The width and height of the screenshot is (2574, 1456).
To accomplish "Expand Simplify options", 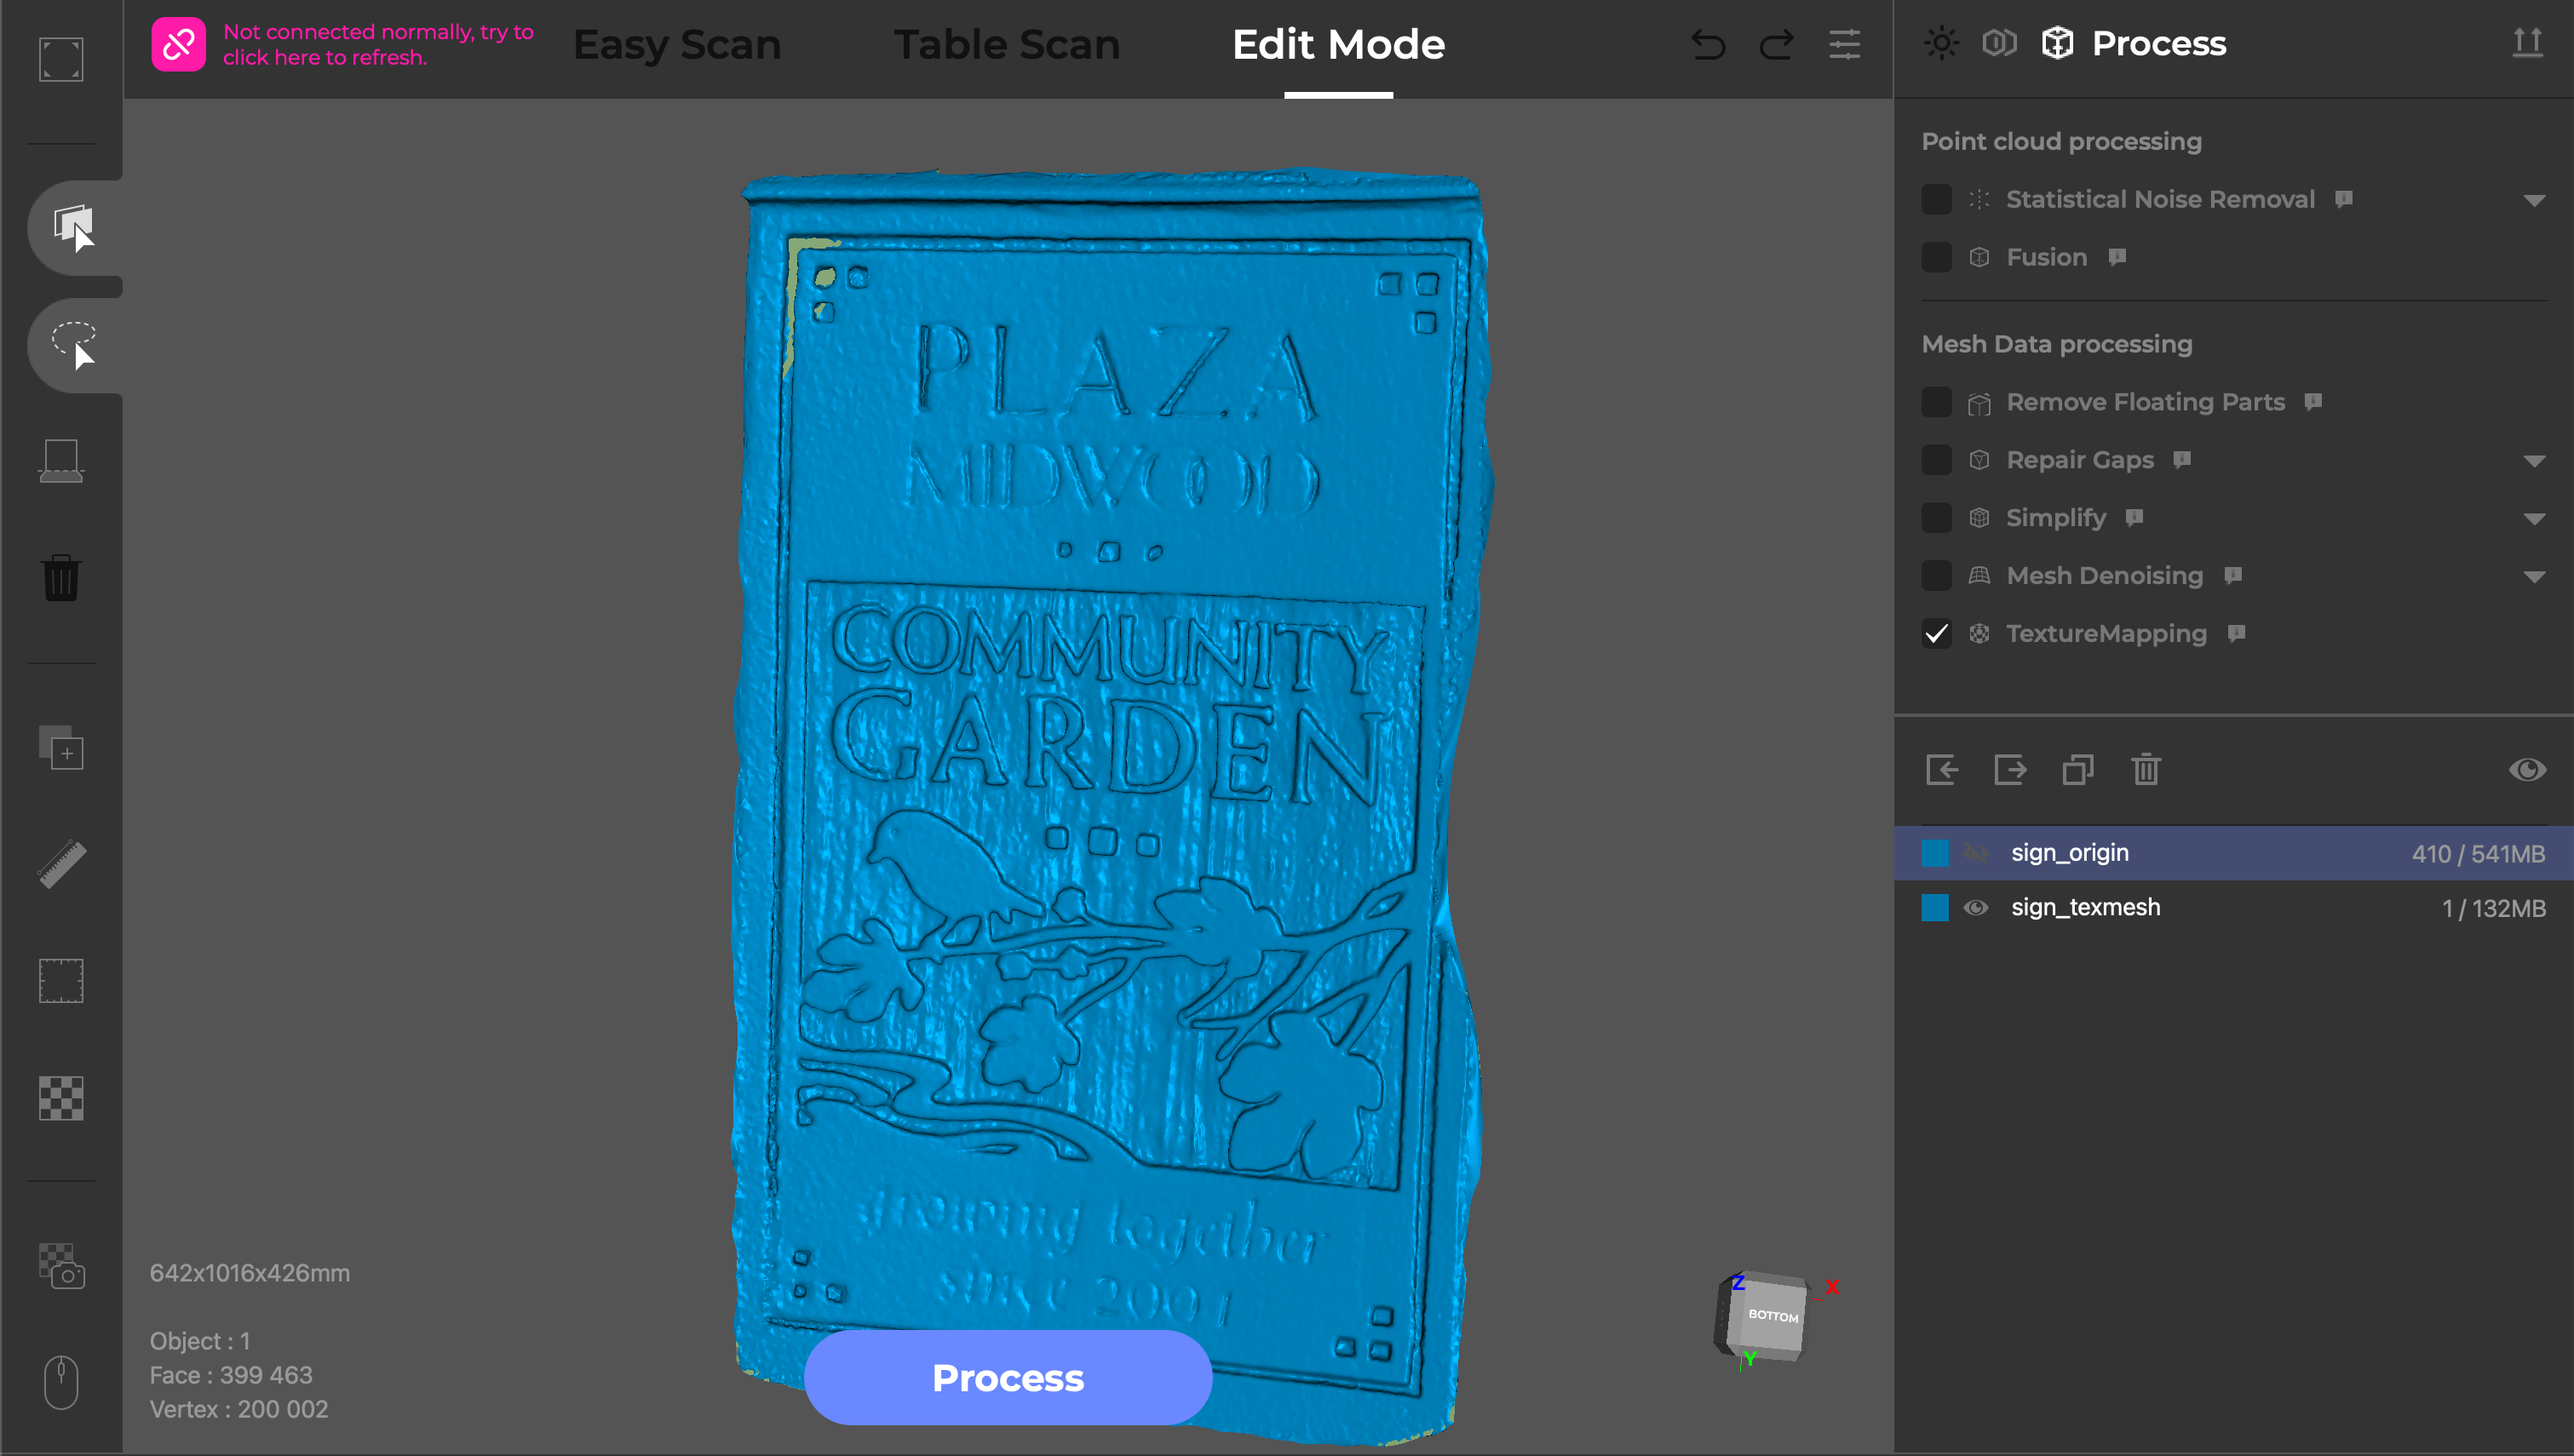I will (x=2533, y=519).
